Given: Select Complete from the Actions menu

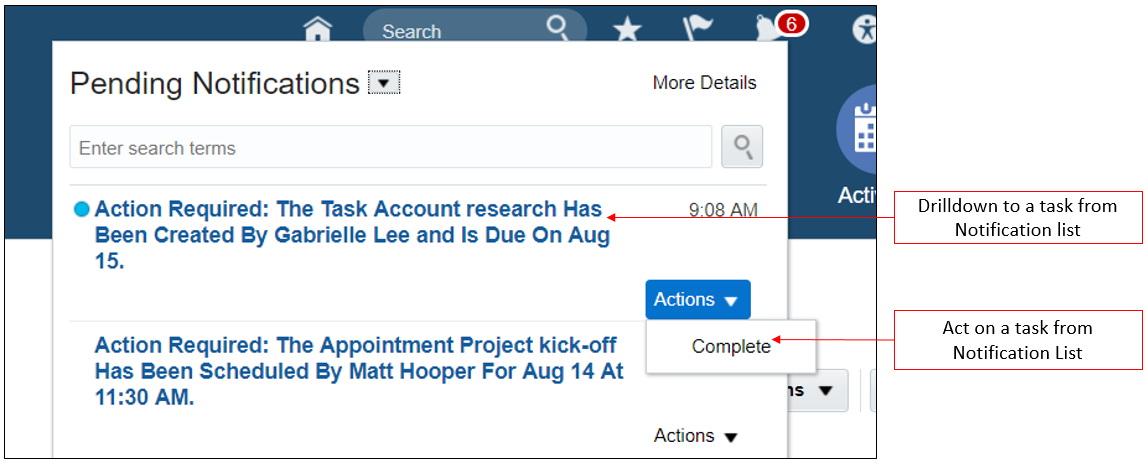Looking at the screenshot, I should coord(731,346).
